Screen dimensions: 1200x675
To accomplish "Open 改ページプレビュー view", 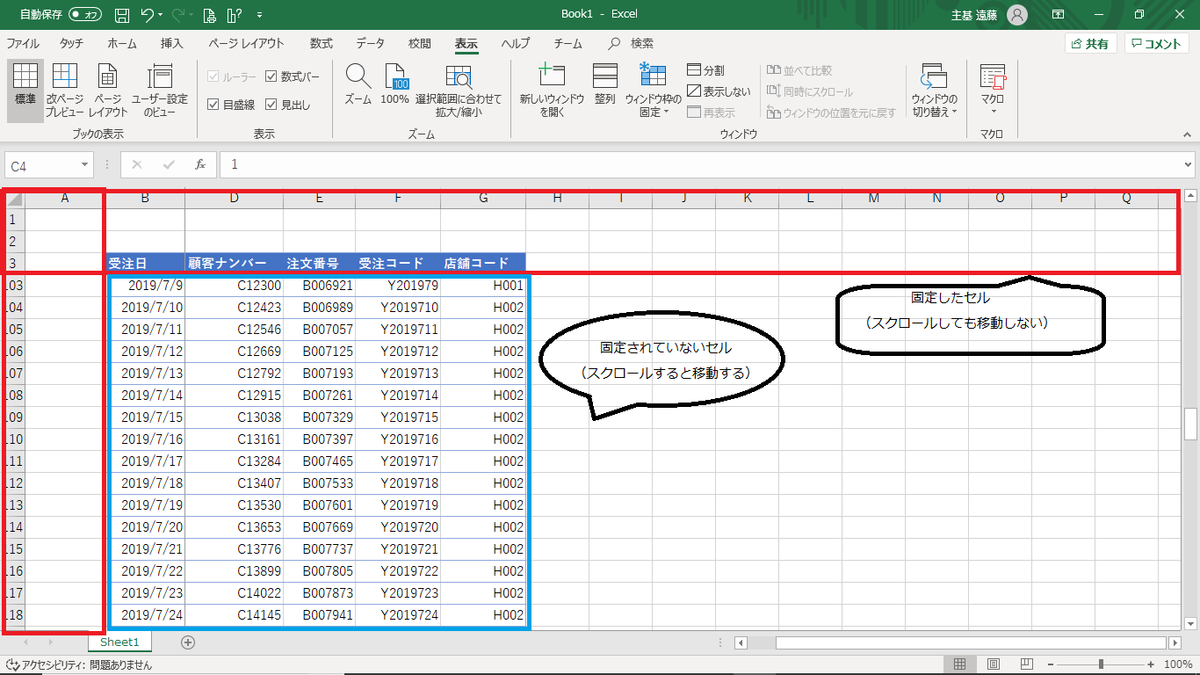I will (x=64, y=88).
